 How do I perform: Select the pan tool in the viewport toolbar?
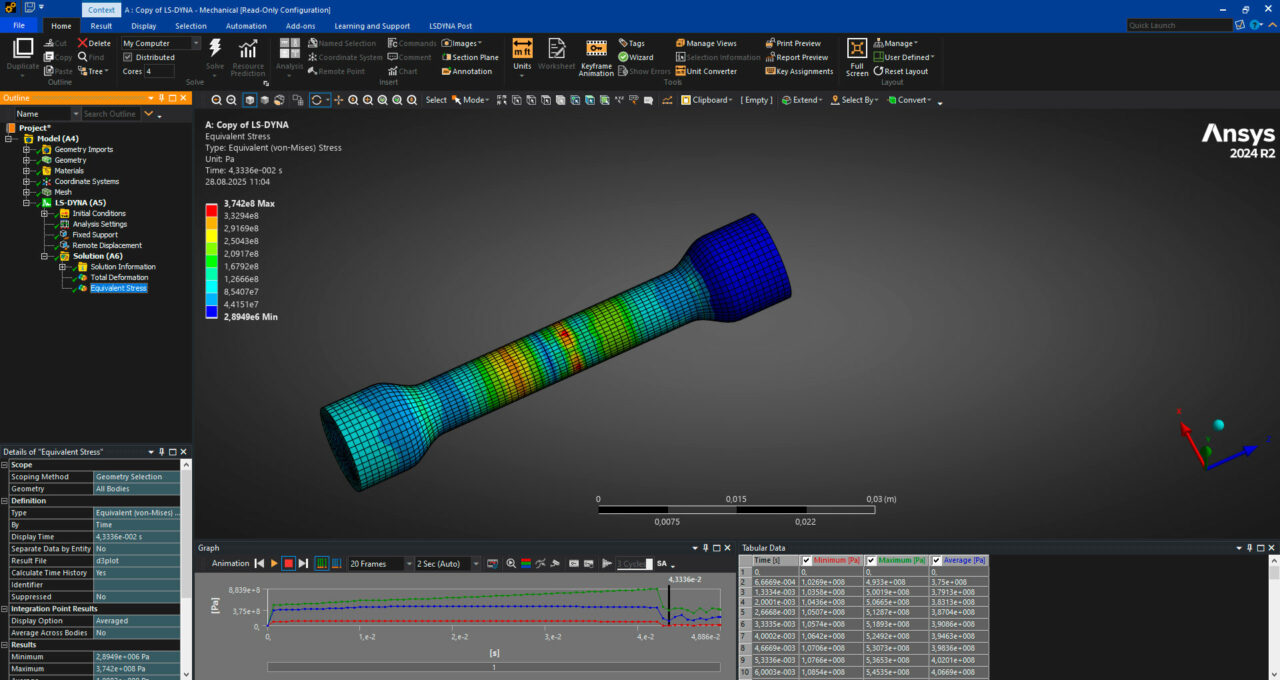coord(339,100)
